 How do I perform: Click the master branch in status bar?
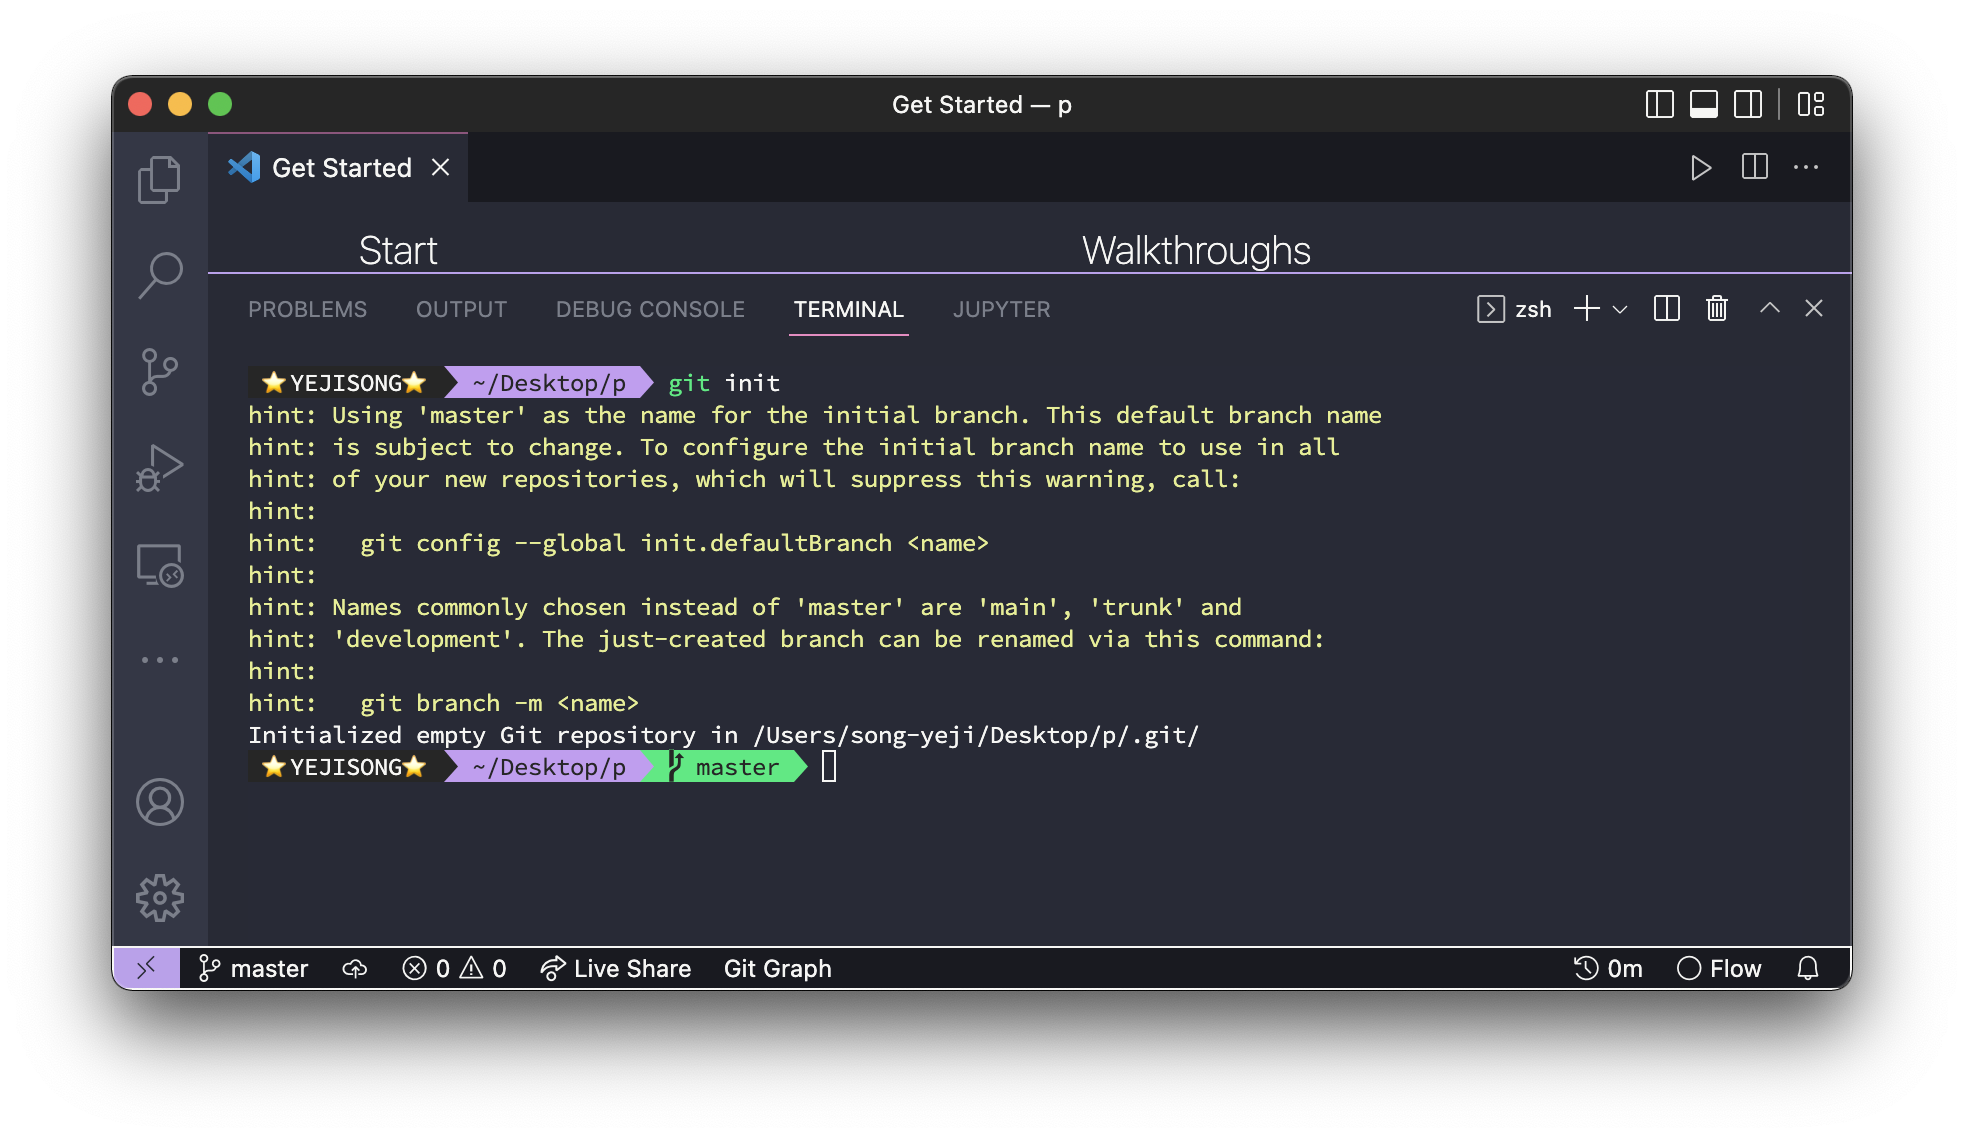tap(254, 968)
